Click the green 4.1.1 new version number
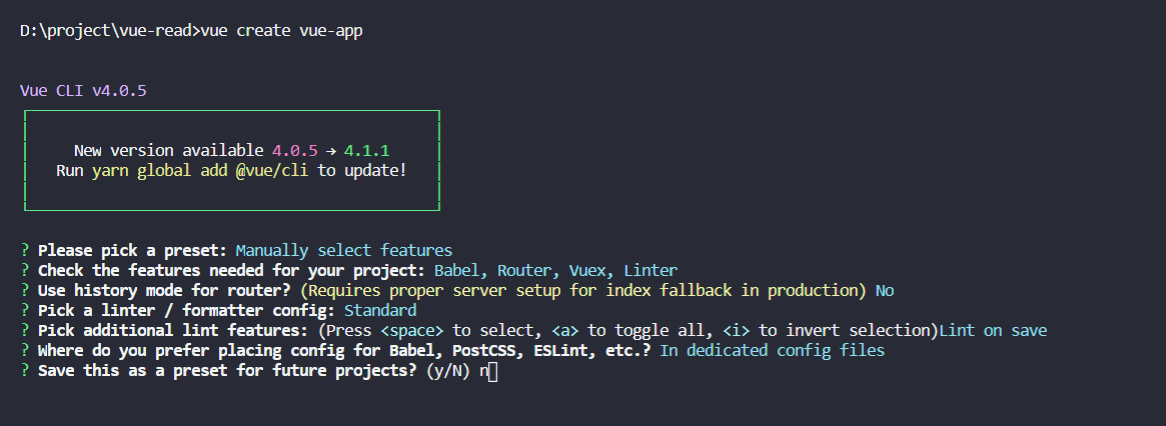Image resolution: width=1166 pixels, height=426 pixels. [x=366, y=150]
